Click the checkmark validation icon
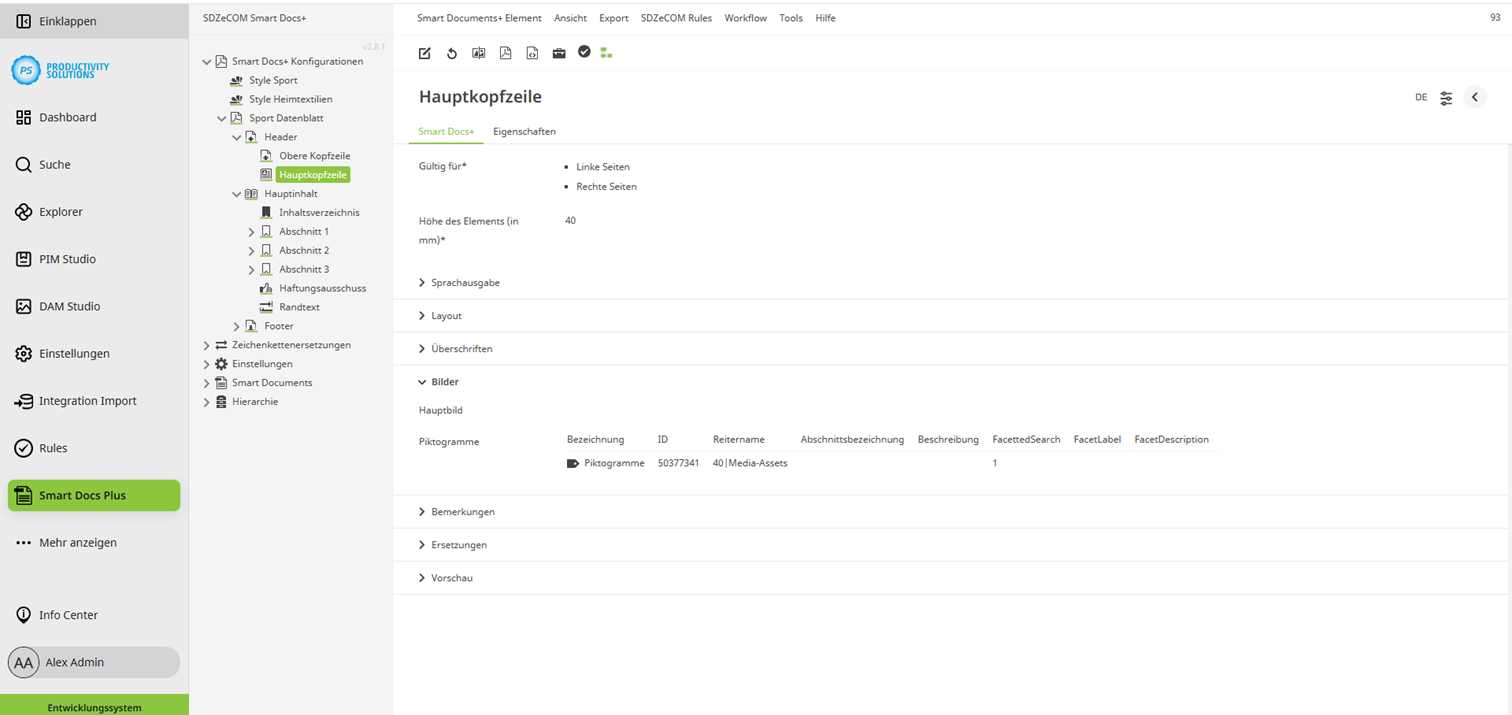The height and width of the screenshot is (715, 1512). pos(584,53)
